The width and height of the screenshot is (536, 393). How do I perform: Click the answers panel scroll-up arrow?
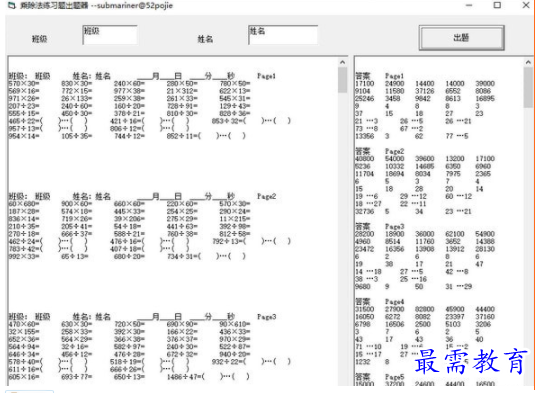click(528, 62)
